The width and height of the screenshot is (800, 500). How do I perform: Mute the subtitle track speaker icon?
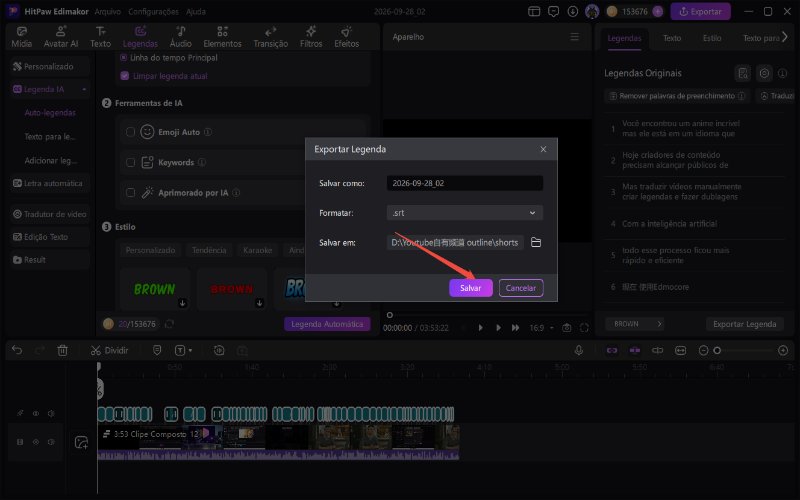click(x=51, y=413)
